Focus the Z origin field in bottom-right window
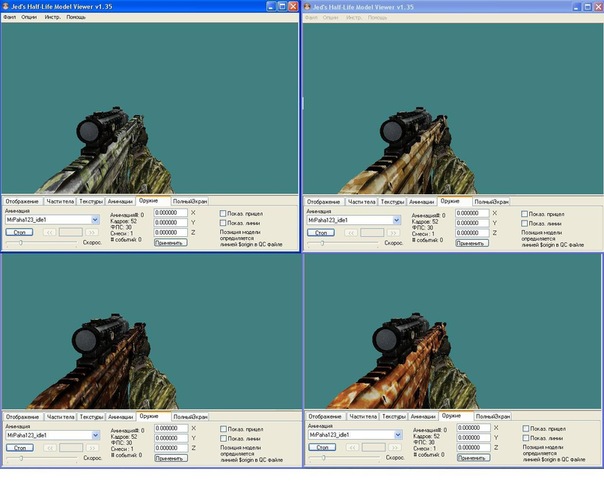Viewport: 604px width, 483px height. pyautogui.click(x=473, y=448)
